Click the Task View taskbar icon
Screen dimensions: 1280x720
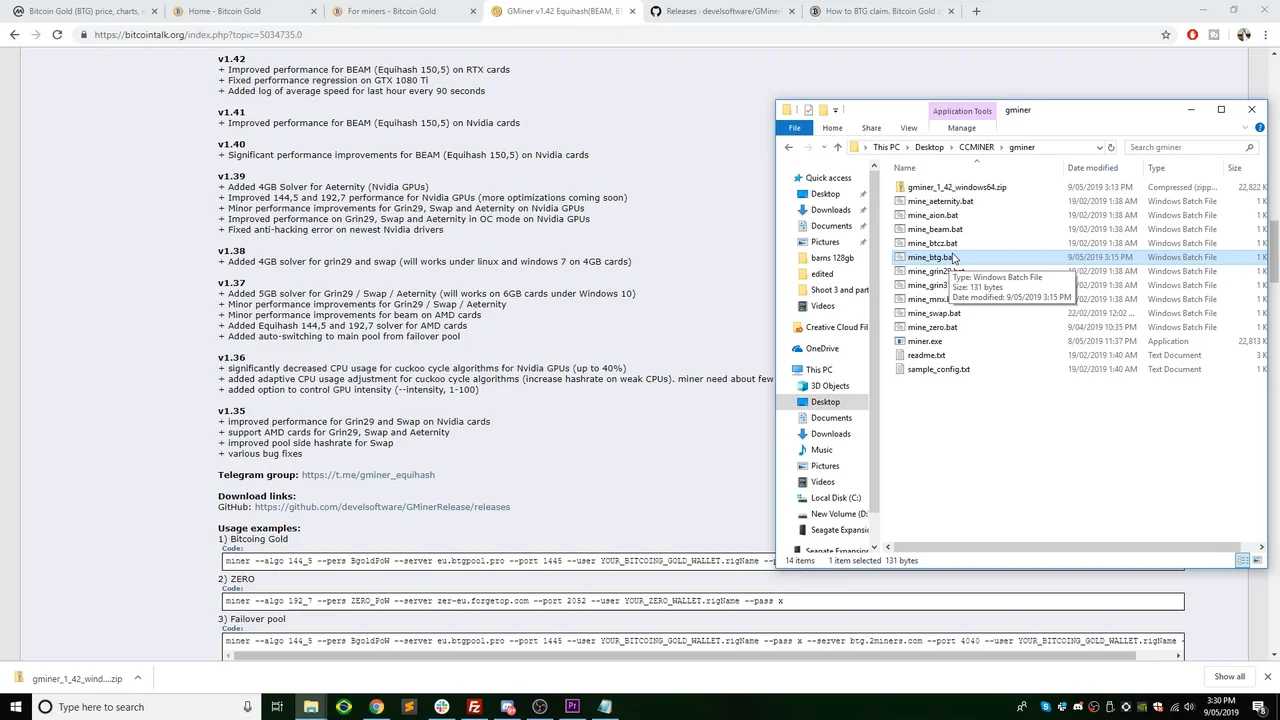pyautogui.click(x=277, y=707)
